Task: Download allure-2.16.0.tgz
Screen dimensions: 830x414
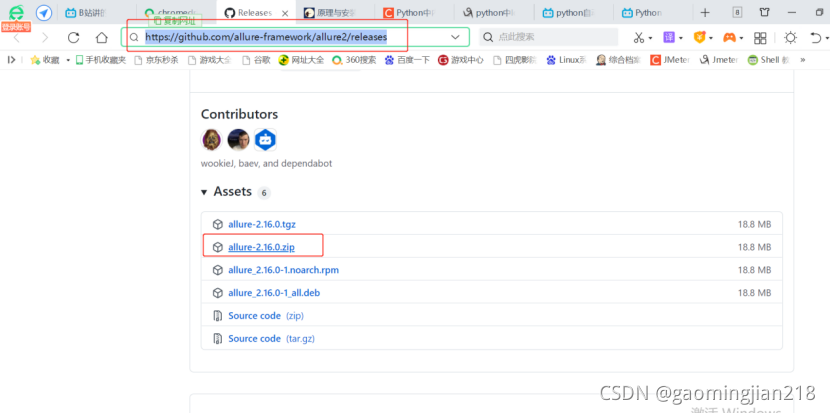Action: (x=262, y=224)
